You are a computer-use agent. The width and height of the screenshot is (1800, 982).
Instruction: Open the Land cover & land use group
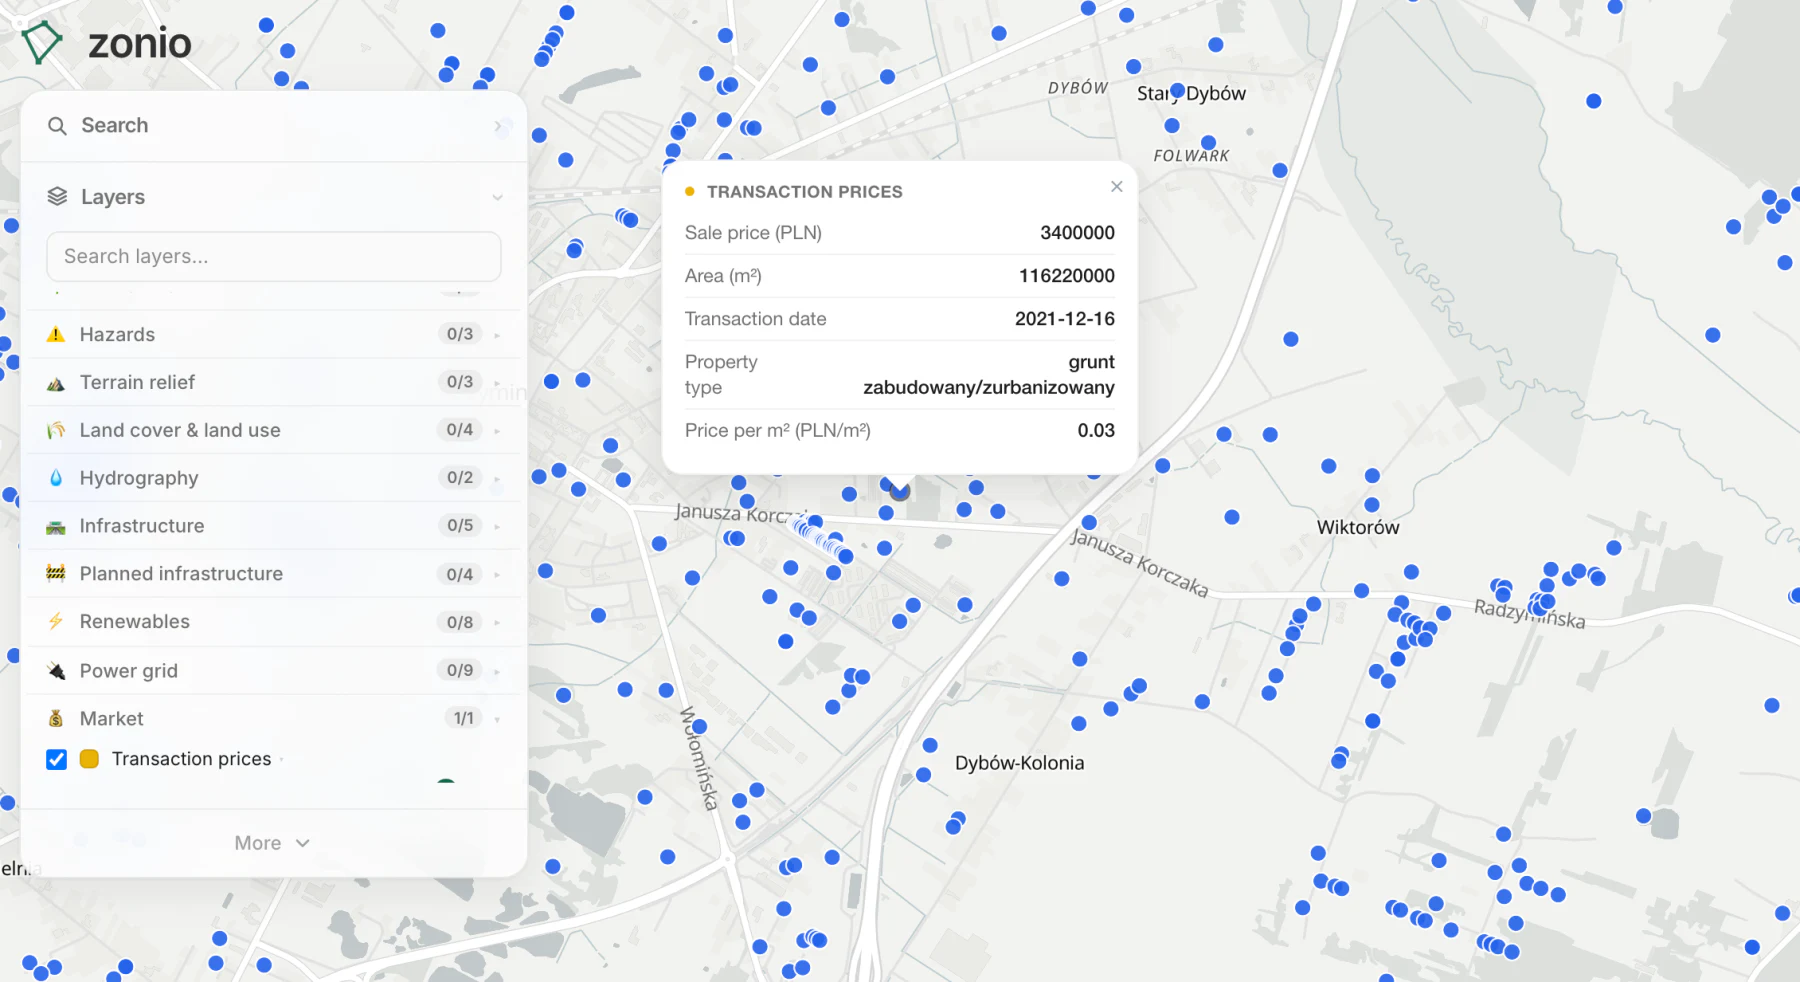pos(274,430)
